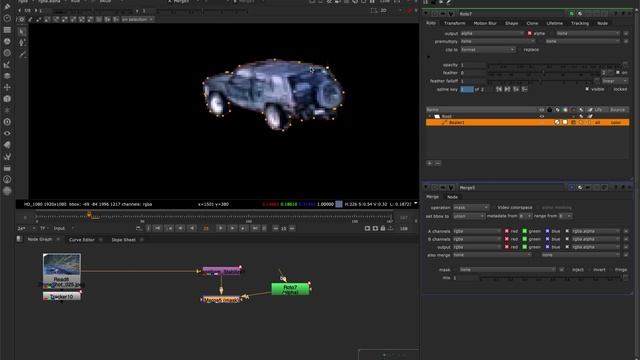
Task: Toggle red checkbox in A channels row
Action: click(x=507, y=231)
